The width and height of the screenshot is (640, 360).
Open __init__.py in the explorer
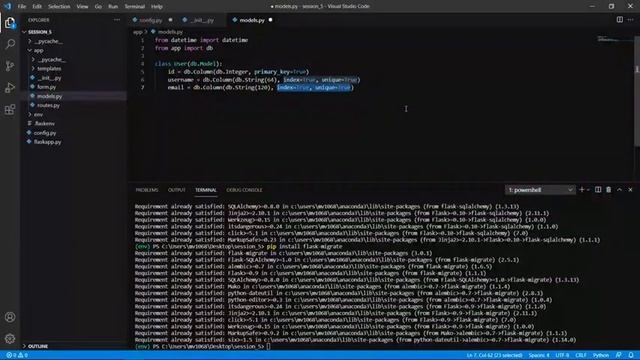coord(49,78)
